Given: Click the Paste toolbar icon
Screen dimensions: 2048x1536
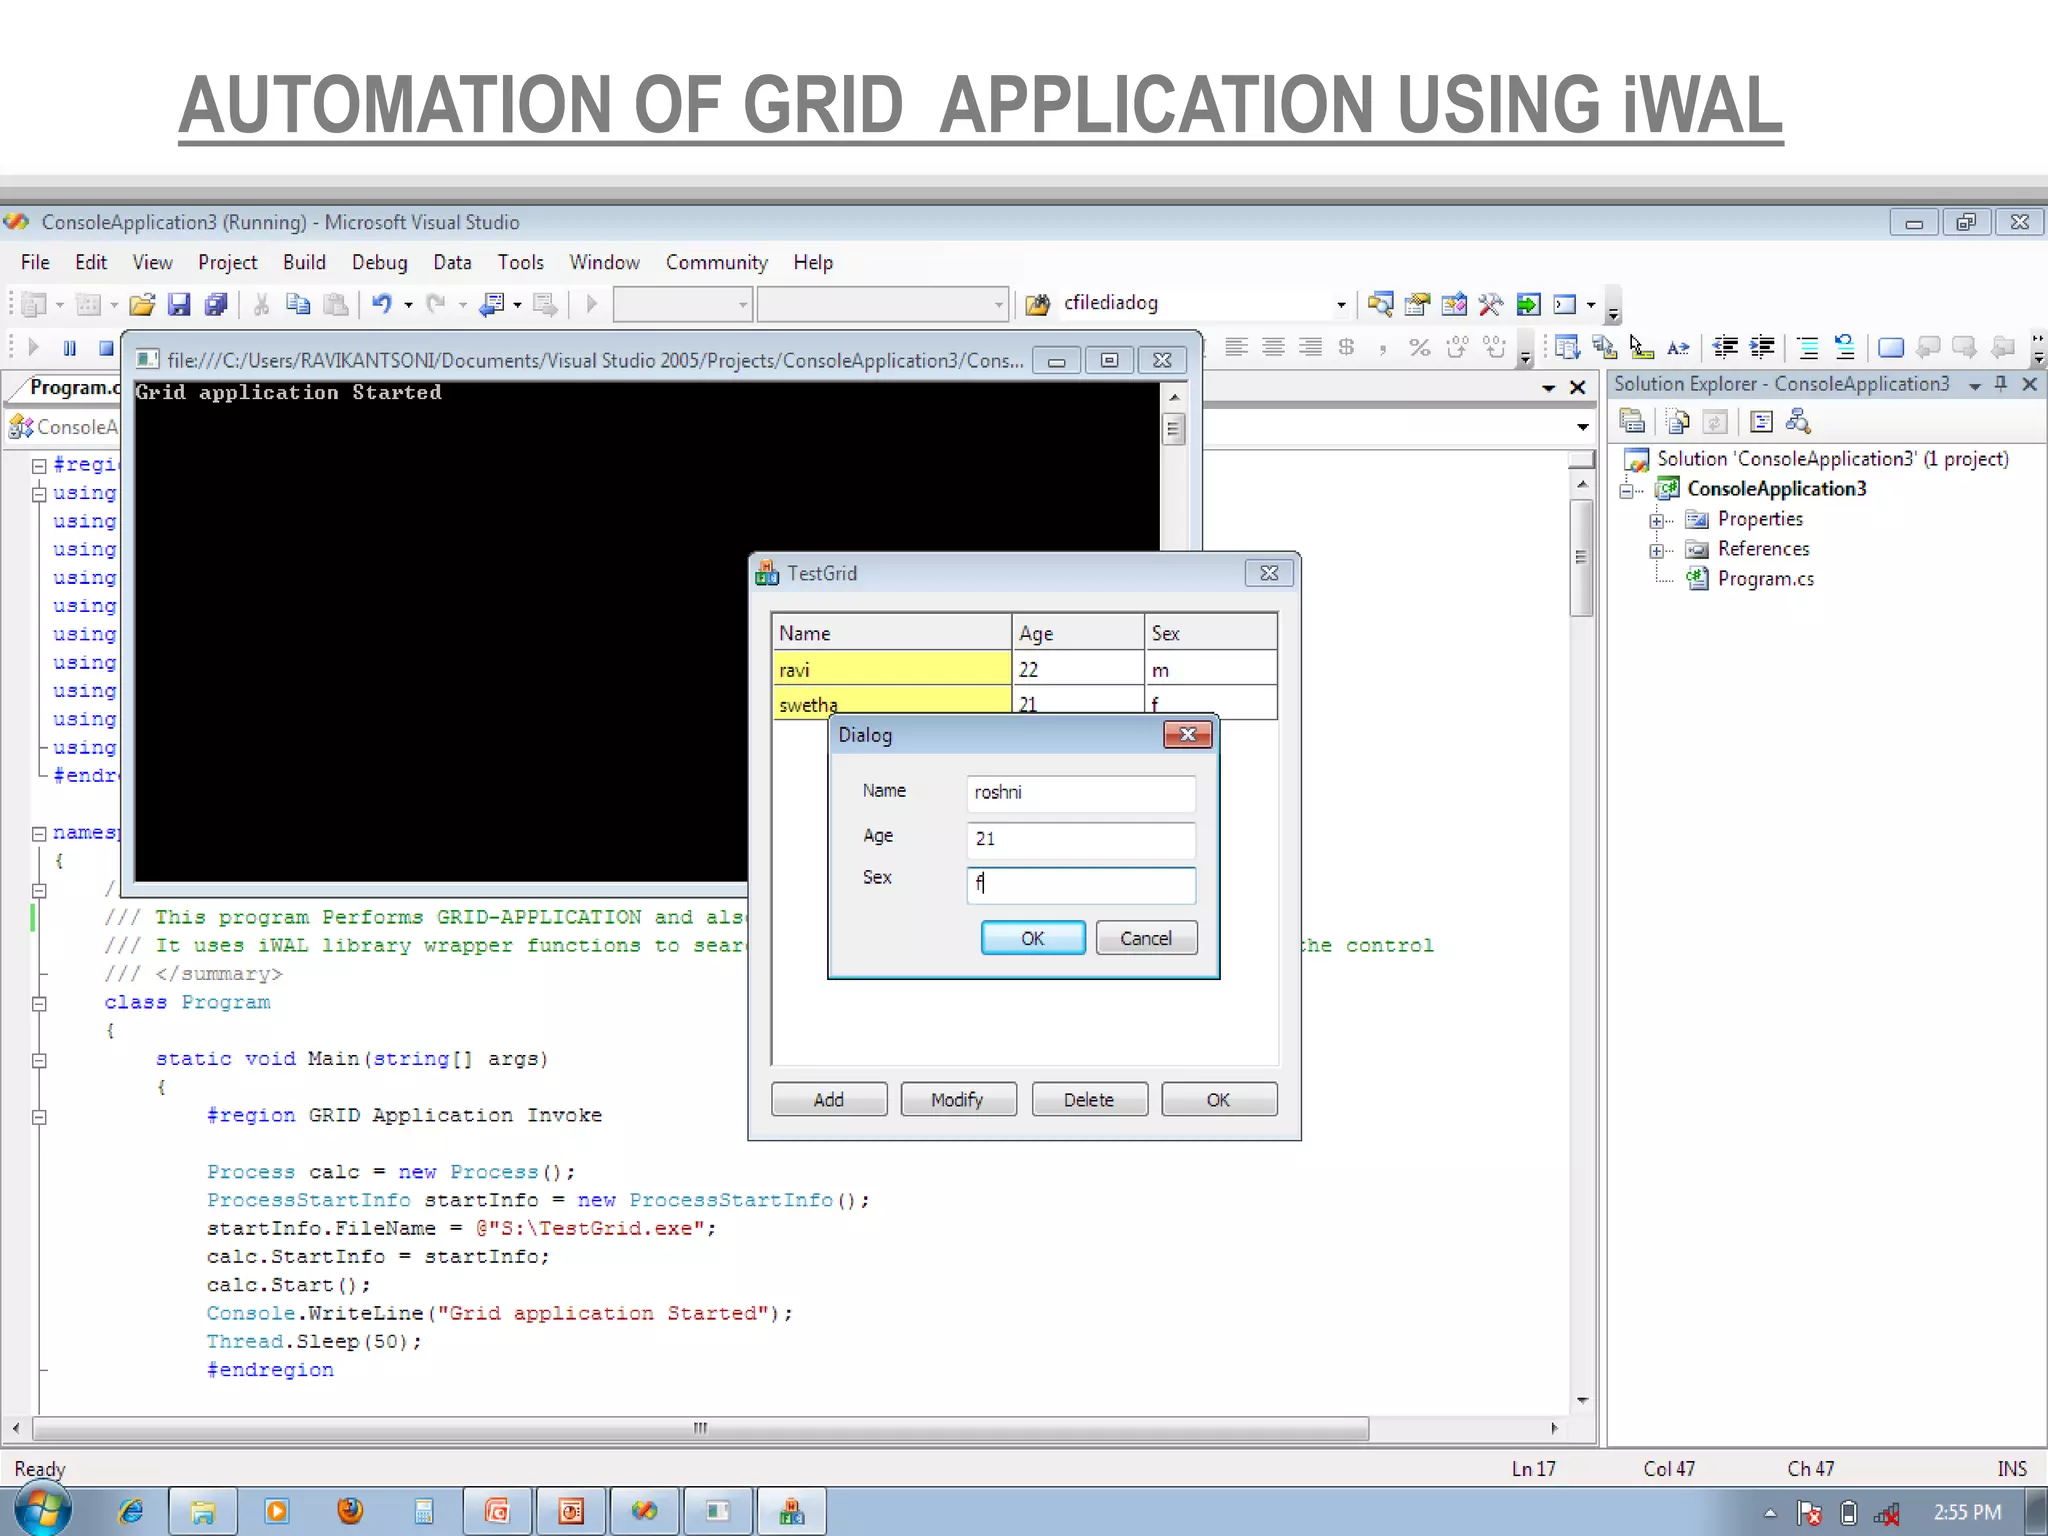Looking at the screenshot, I should (x=337, y=304).
